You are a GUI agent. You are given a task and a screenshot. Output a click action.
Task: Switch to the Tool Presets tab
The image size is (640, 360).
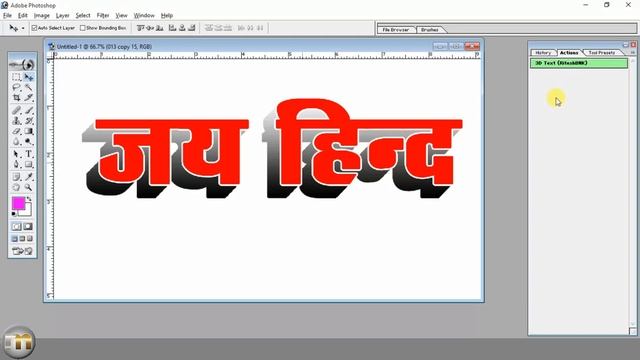[x=602, y=53]
